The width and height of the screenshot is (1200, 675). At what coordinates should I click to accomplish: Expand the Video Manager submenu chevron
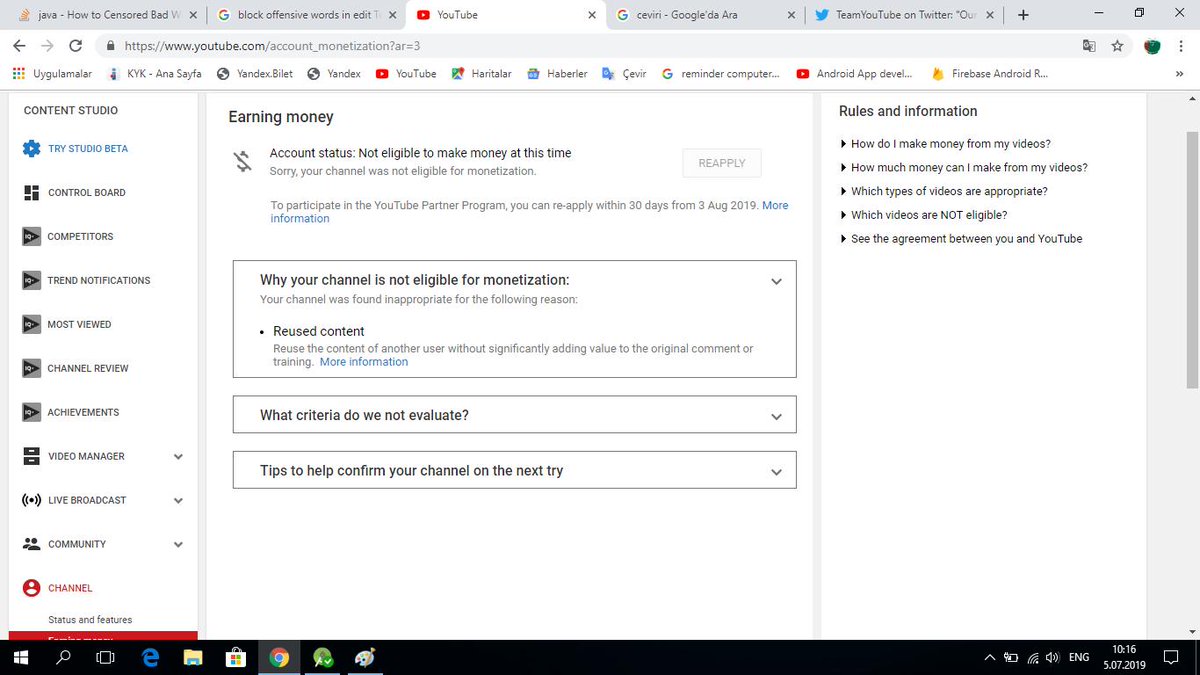click(x=179, y=457)
